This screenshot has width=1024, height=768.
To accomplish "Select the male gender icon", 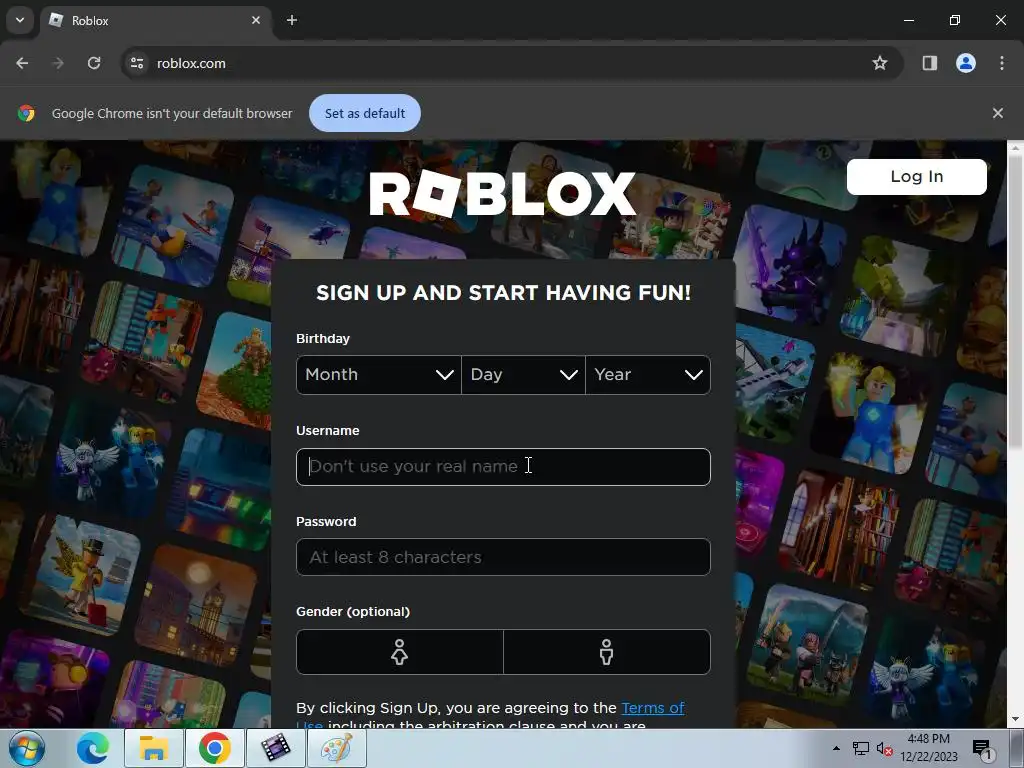I will point(607,652).
